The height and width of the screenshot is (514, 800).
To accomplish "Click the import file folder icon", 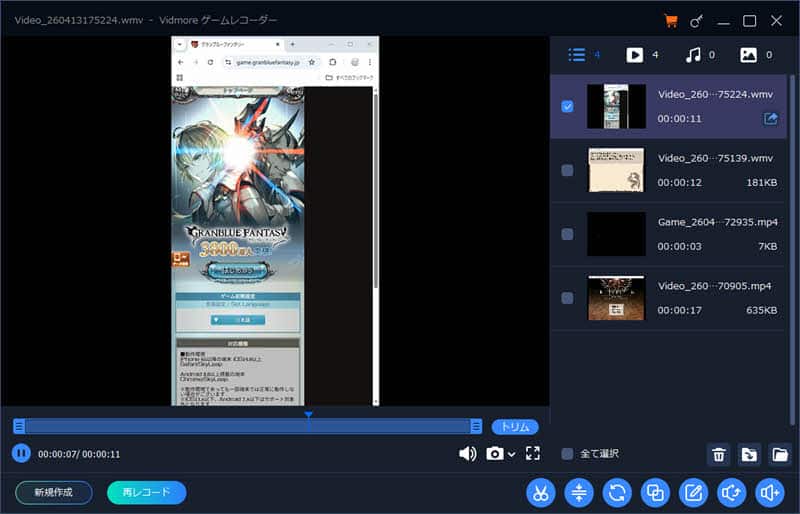I will pos(749,454).
